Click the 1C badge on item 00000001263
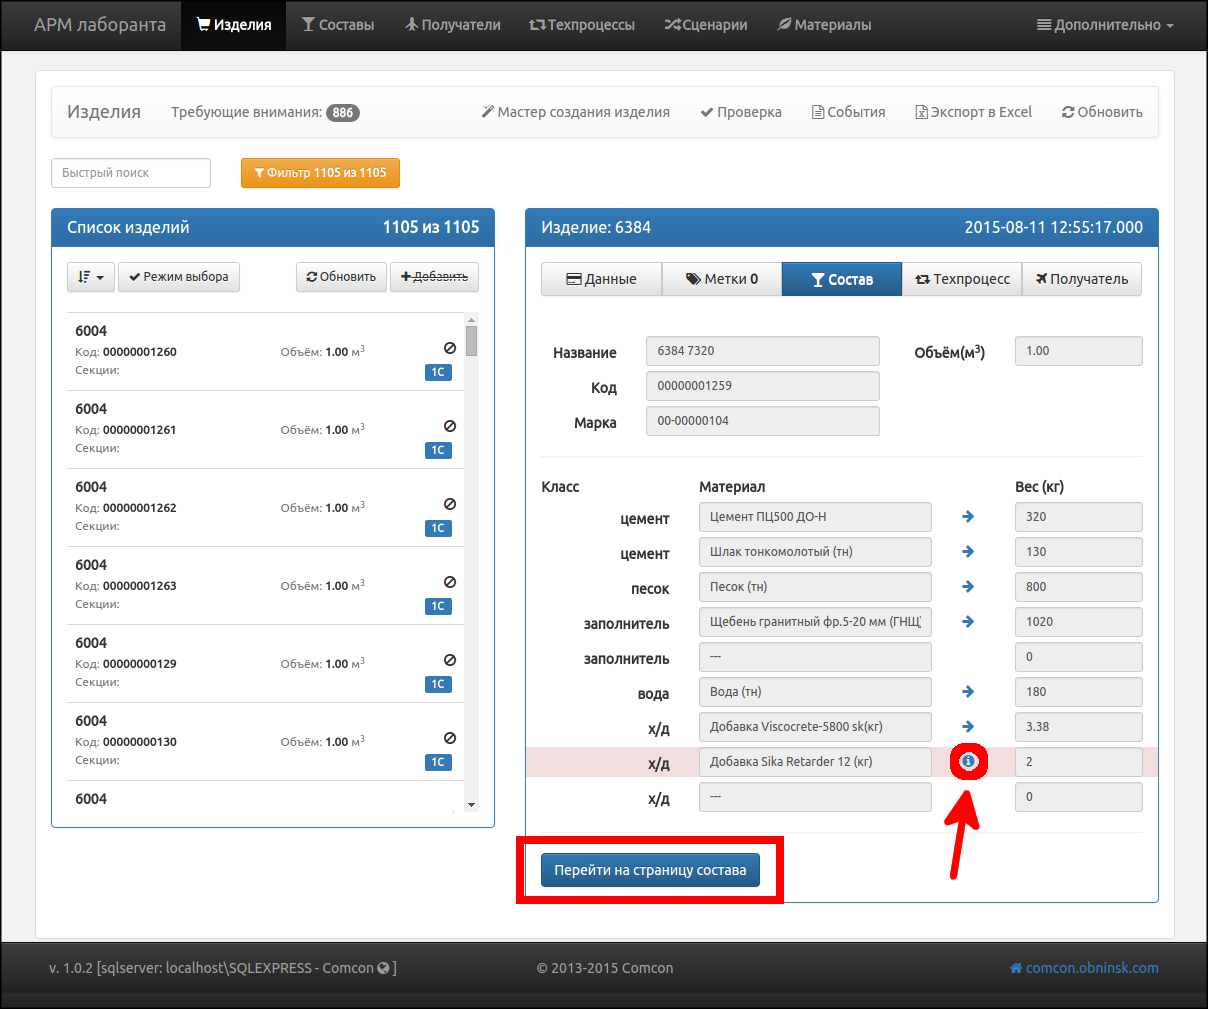This screenshot has height=1009, width=1208. [438, 606]
